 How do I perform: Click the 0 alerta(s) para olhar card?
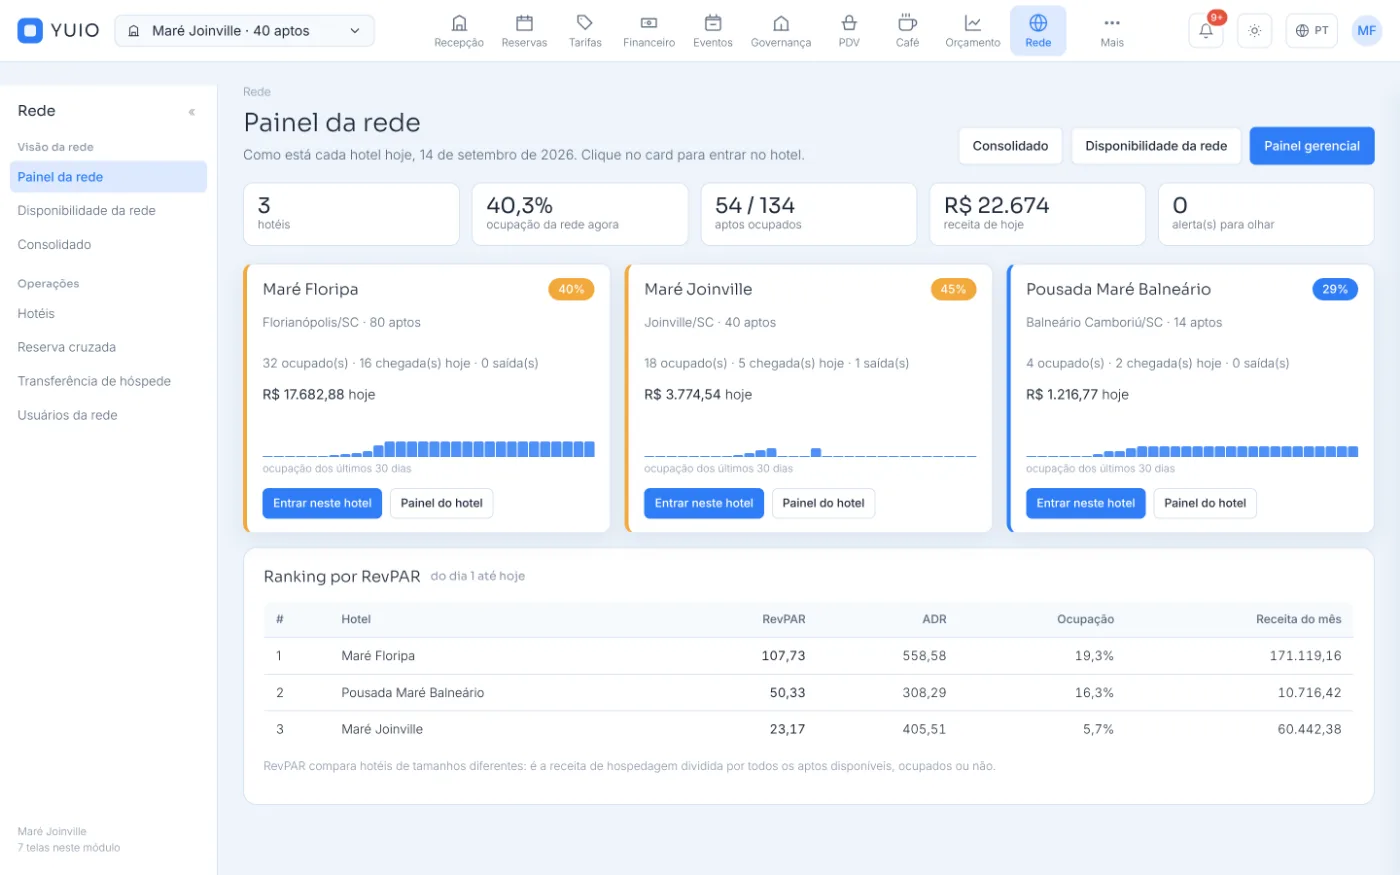1266,214
